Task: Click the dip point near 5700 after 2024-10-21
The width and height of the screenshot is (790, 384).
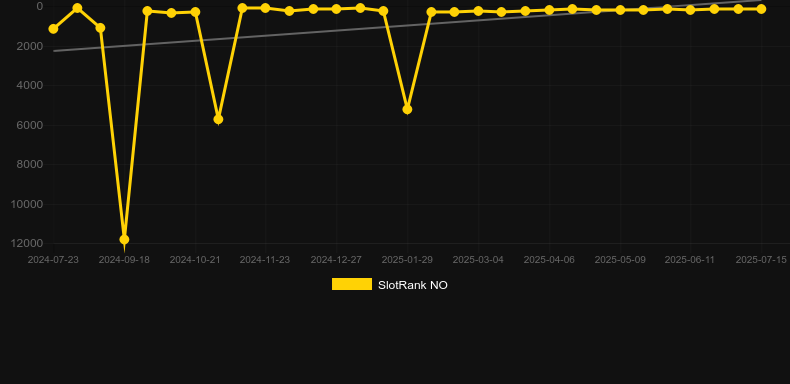Action: click(x=218, y=119)
